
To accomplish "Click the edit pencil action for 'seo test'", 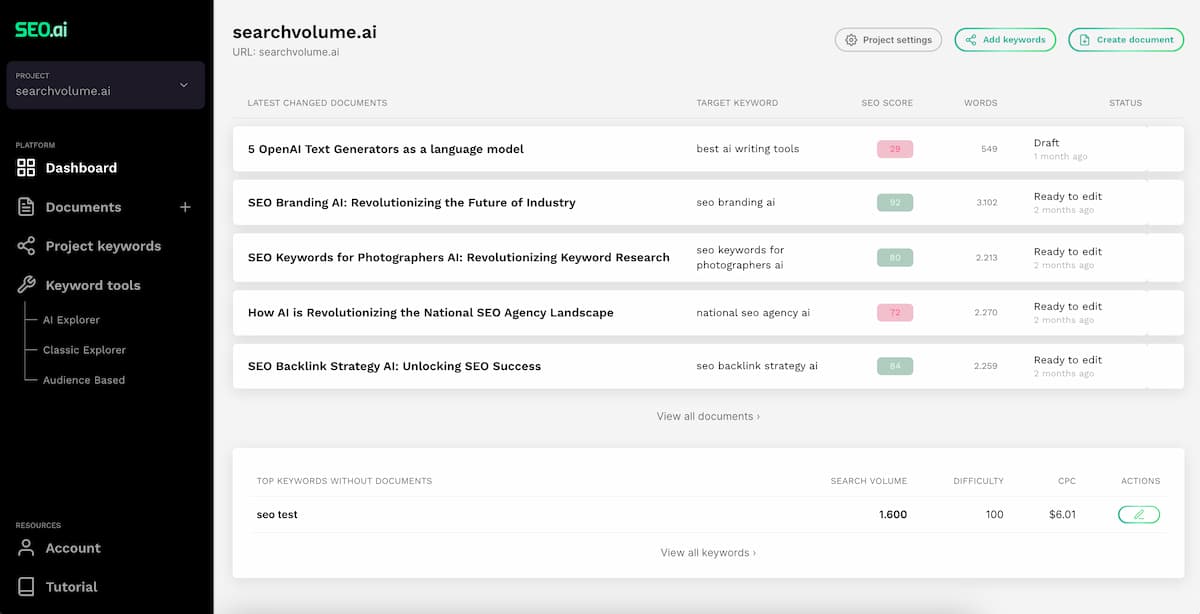I will point(1139,513).
